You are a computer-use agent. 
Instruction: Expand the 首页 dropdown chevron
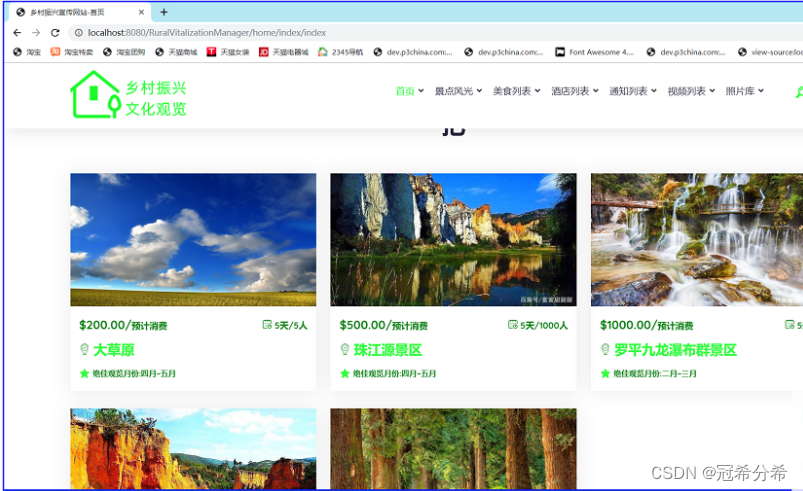click(421, 91)
